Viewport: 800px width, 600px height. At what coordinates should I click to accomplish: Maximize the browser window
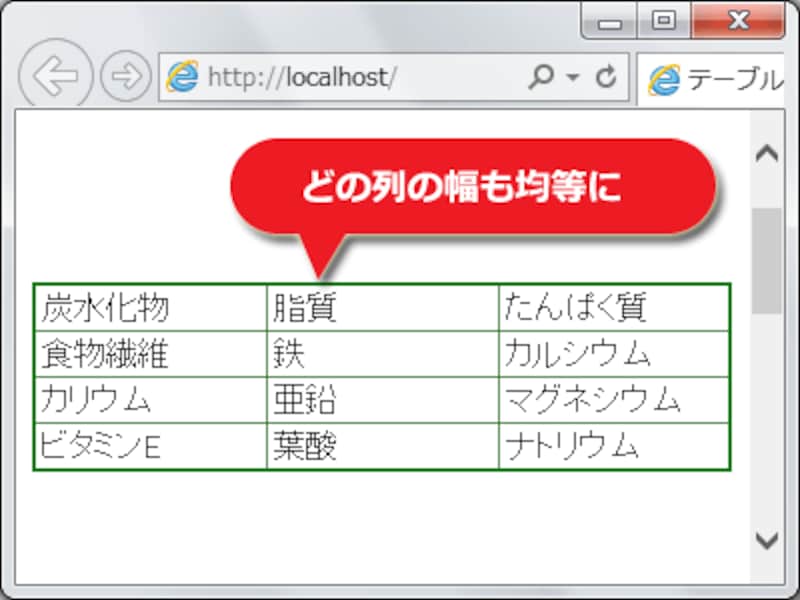664,21
